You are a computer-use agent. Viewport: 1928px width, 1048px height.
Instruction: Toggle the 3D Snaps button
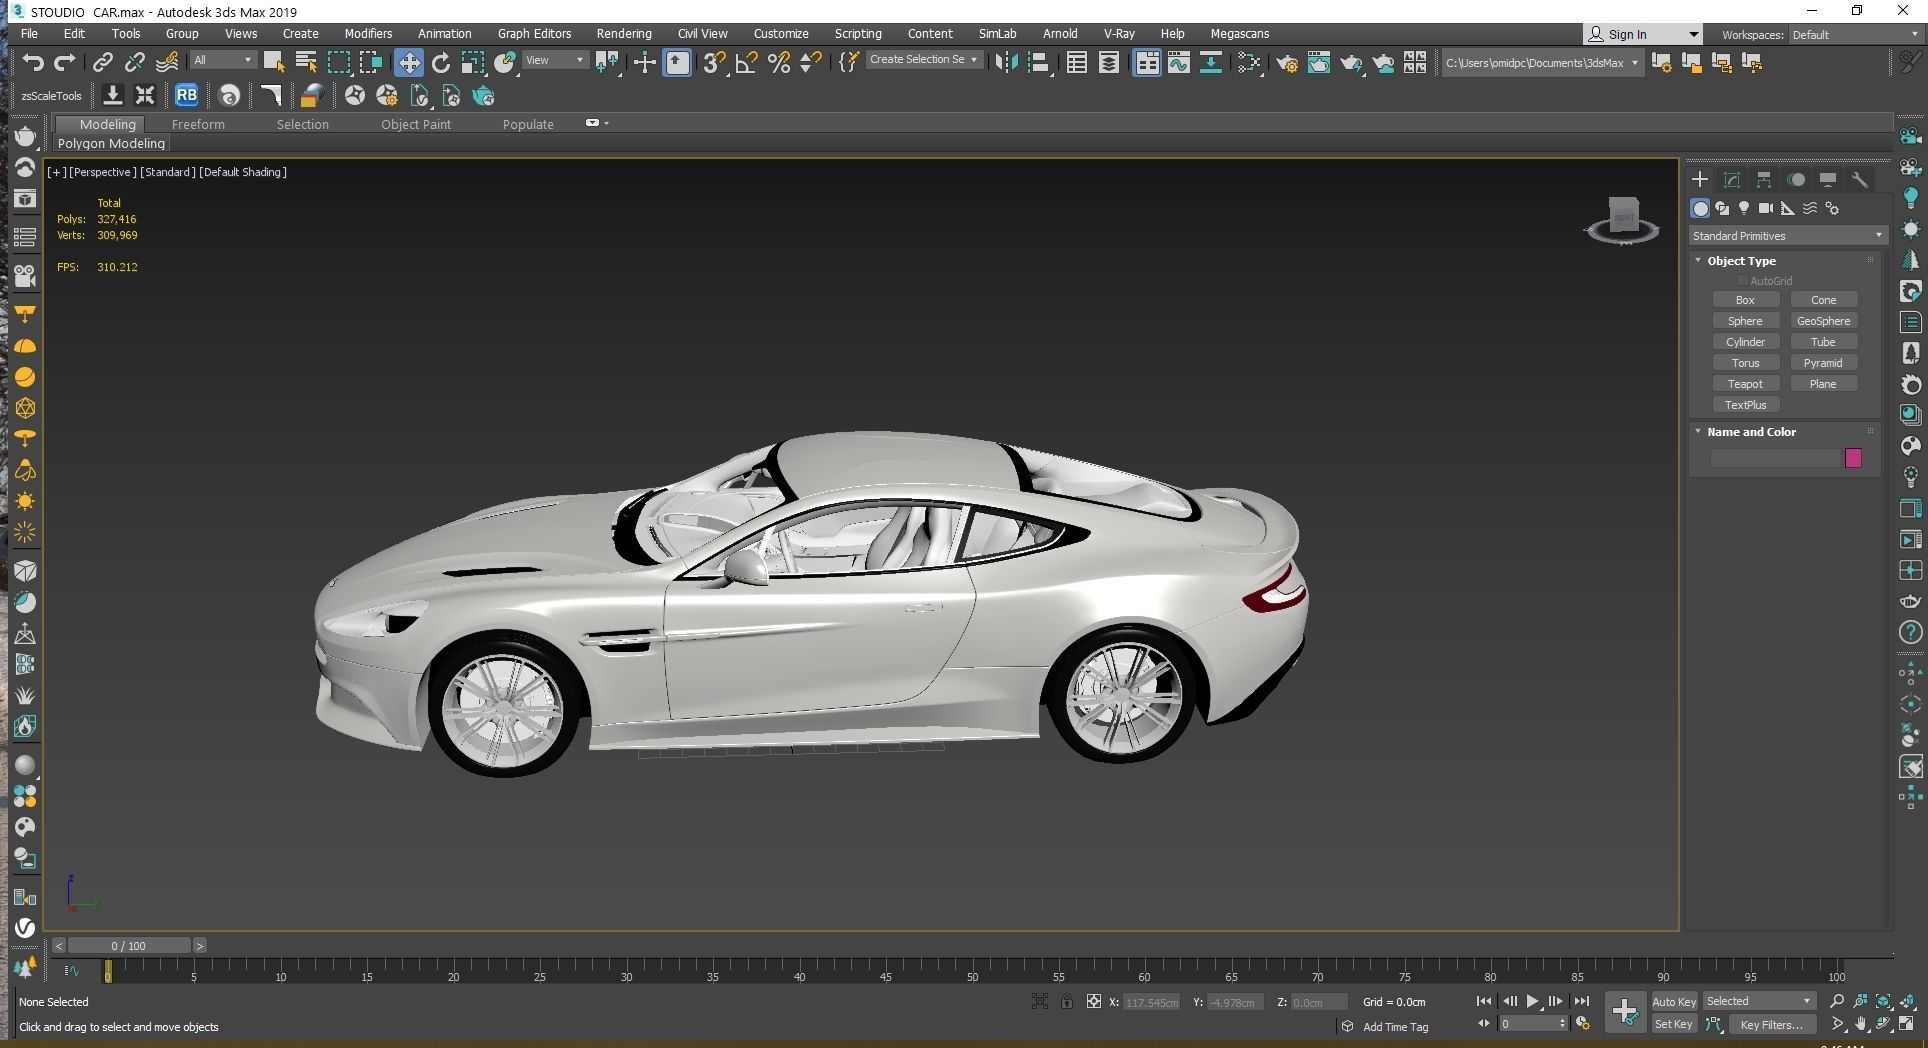click(x=714, y=62)
